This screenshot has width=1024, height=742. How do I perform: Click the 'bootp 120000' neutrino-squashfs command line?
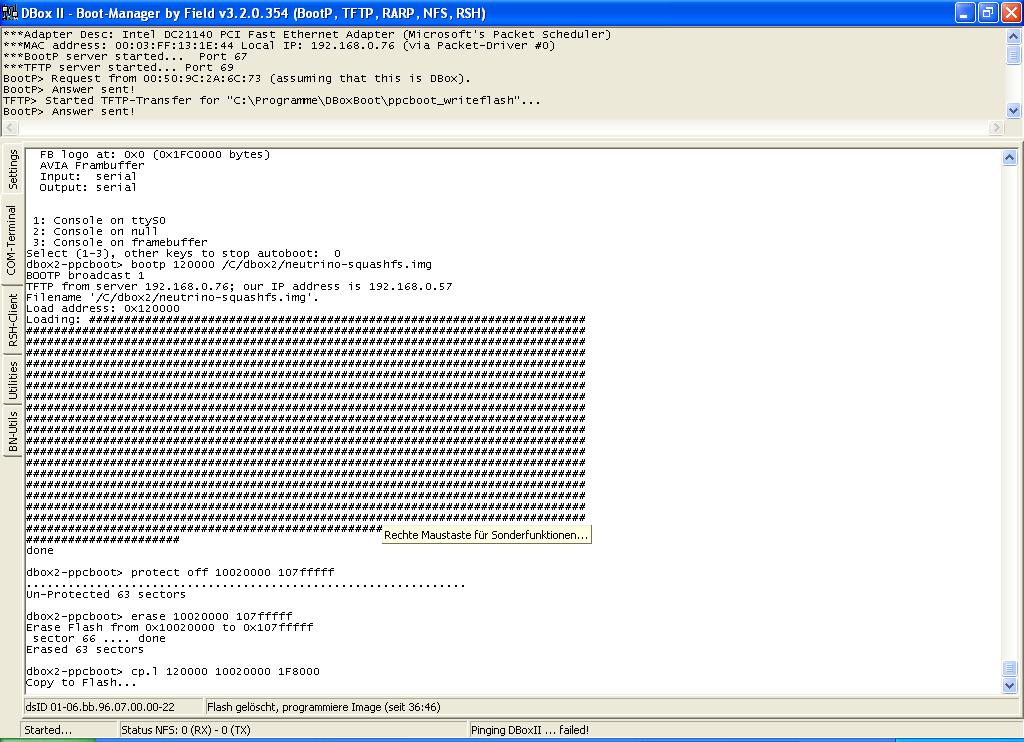coord(229,264)
